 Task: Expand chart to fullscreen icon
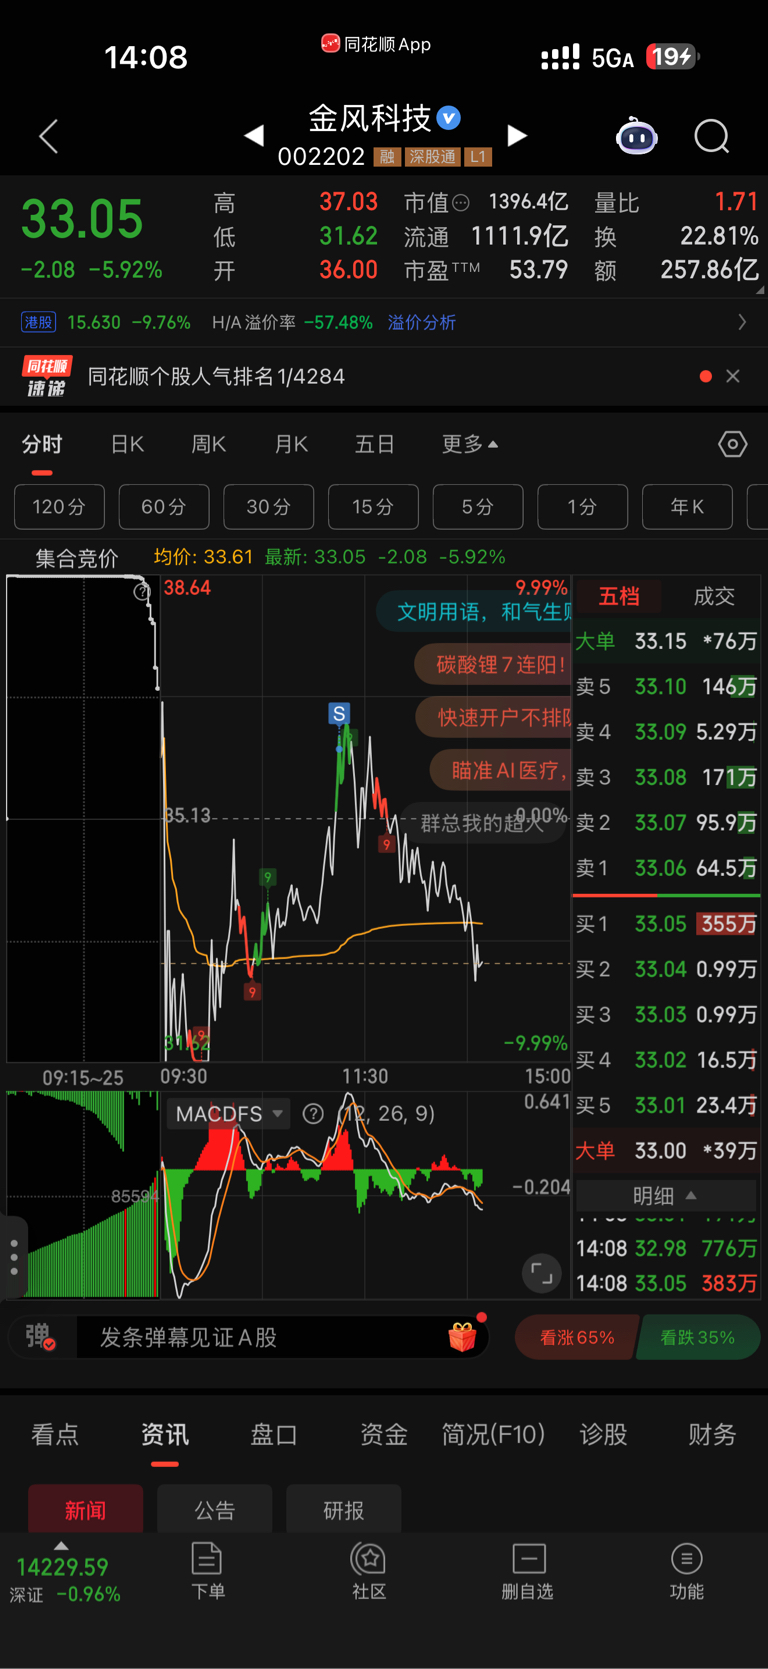point(541,1273)
